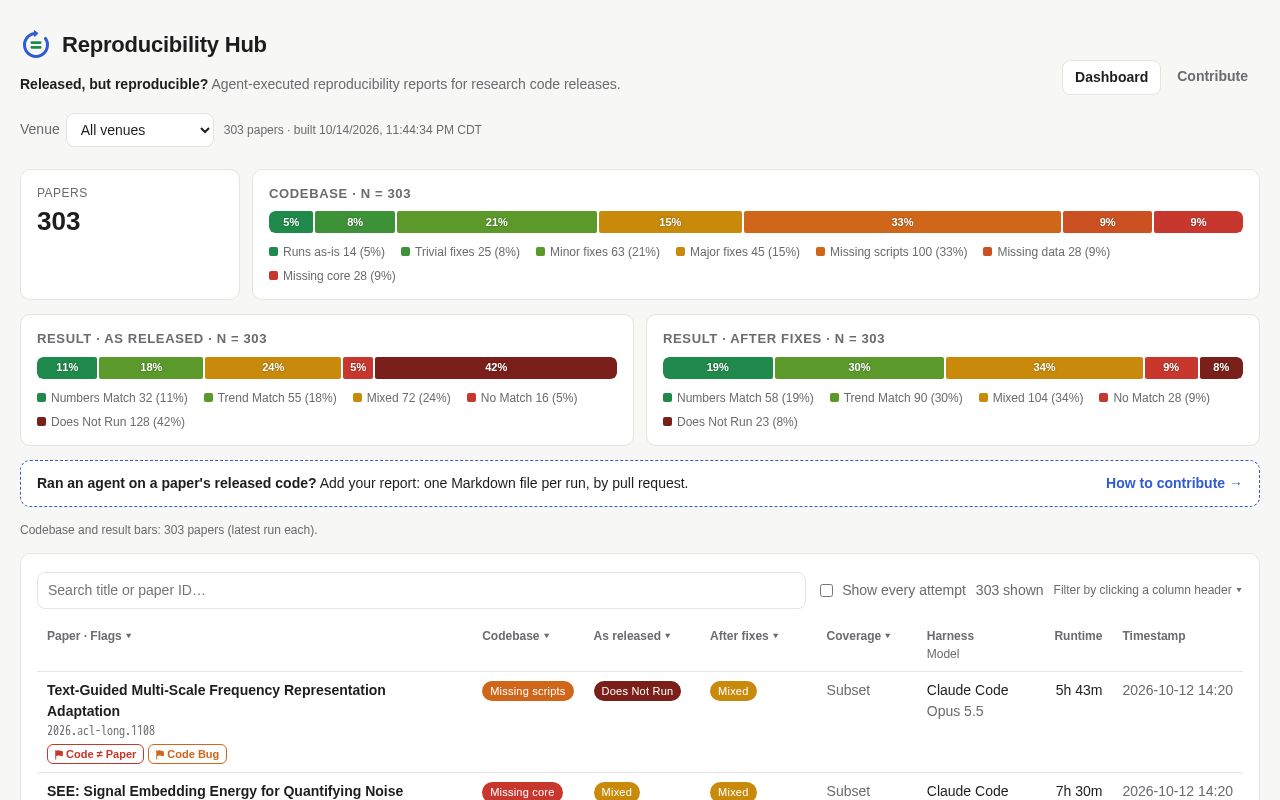Open the Paper · Flags column filter

click(x=89, y=636)
